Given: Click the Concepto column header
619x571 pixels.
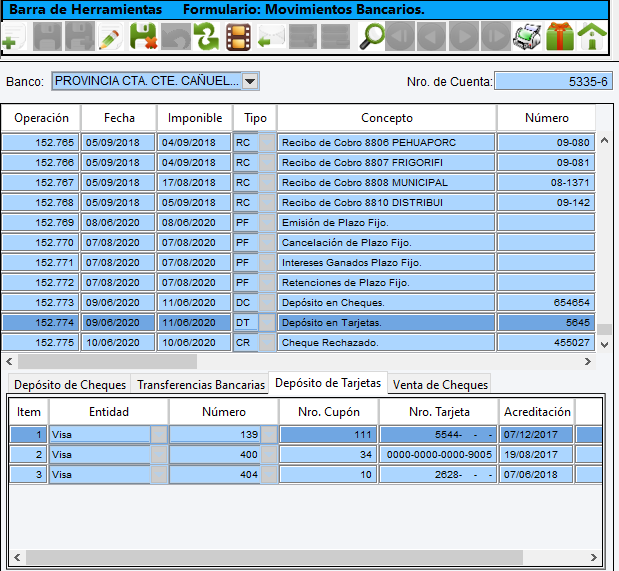Looking at the screenshot, I should 386,118.
